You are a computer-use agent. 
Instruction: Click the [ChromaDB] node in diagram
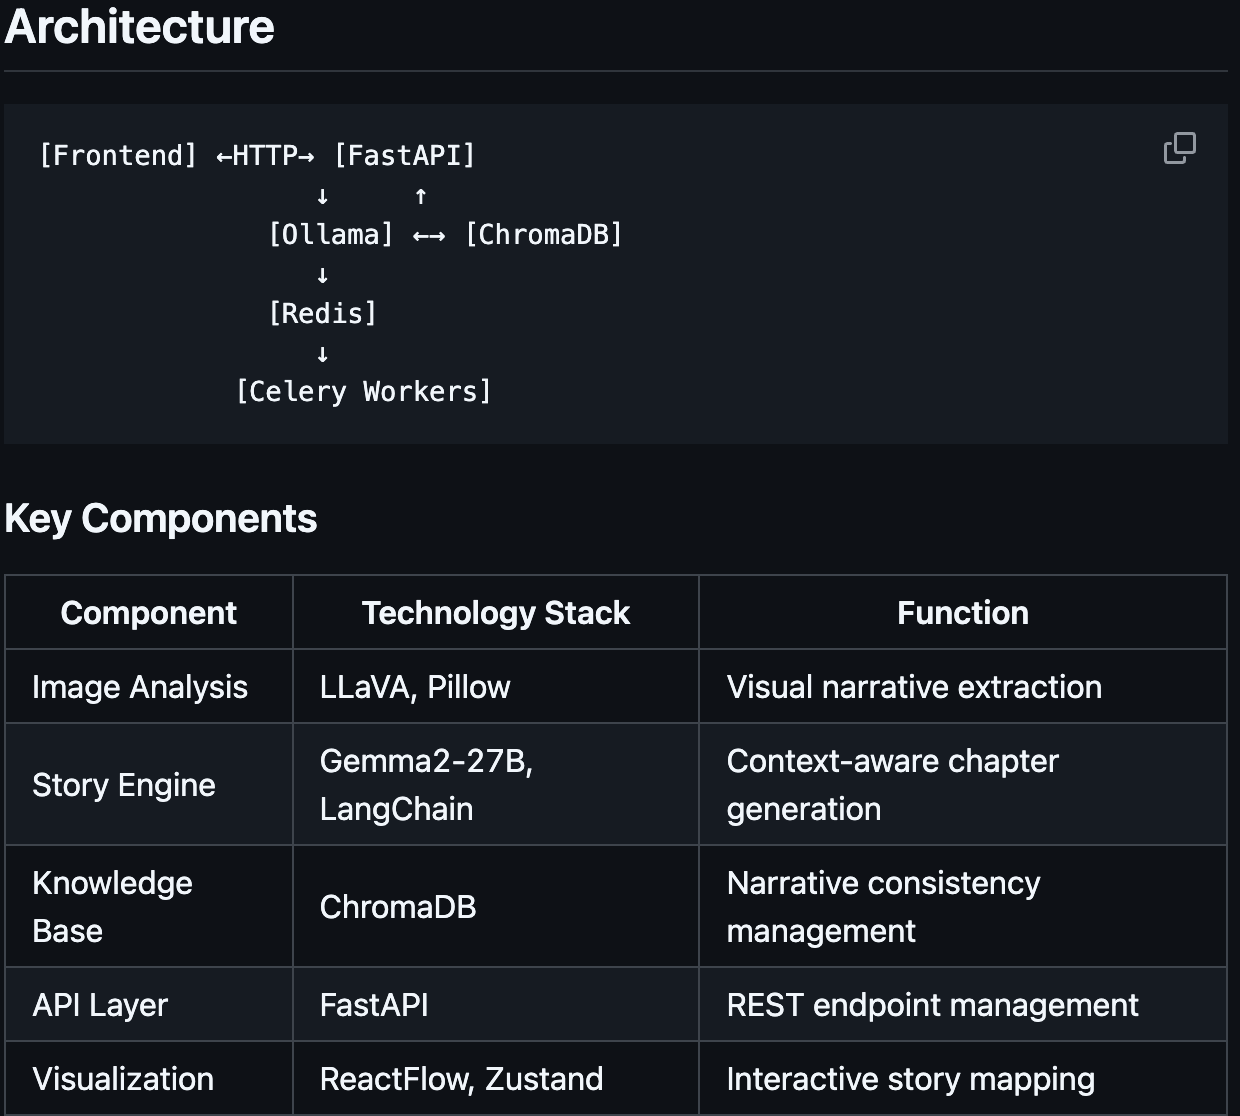point(544,235)
